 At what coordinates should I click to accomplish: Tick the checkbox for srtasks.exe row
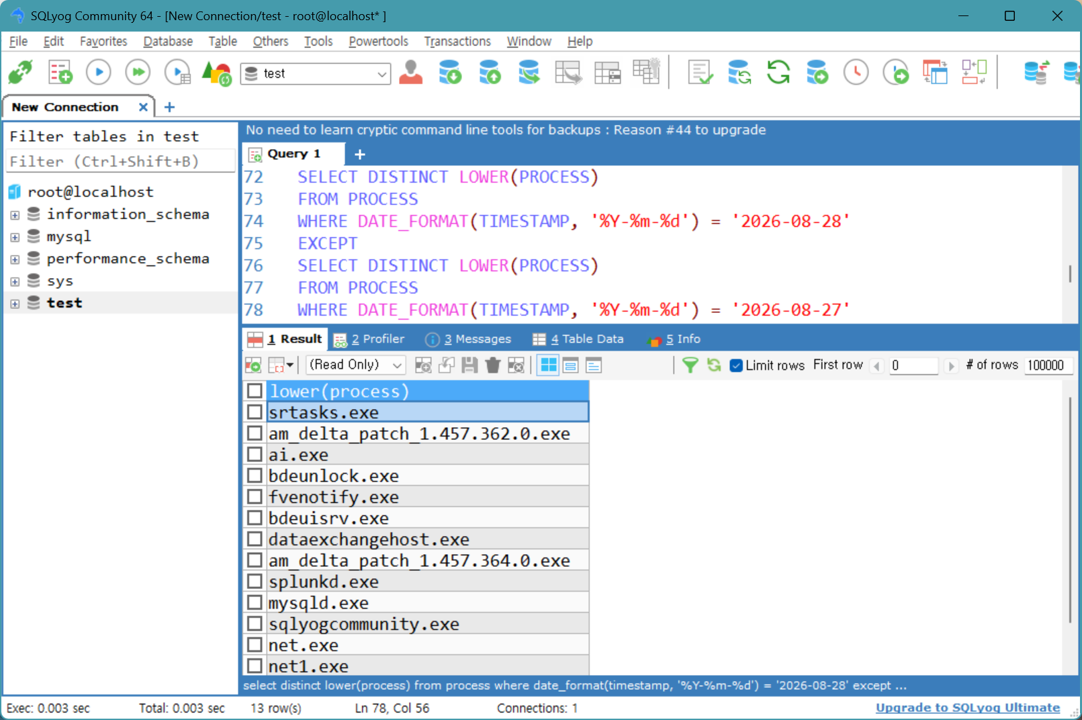click(x=255, y=412)
